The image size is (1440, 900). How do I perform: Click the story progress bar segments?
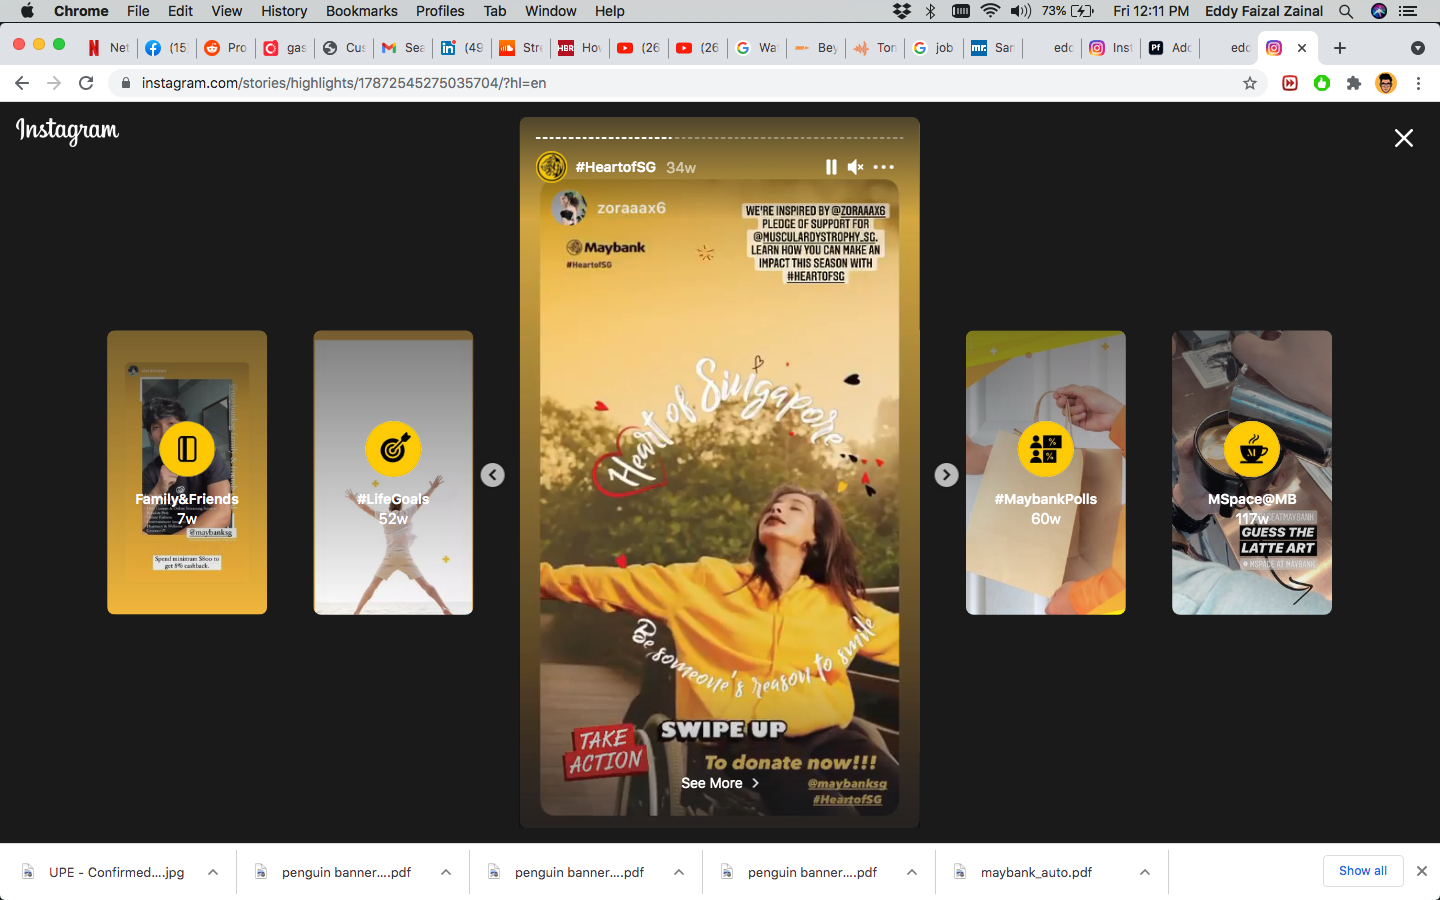(720, 137)
